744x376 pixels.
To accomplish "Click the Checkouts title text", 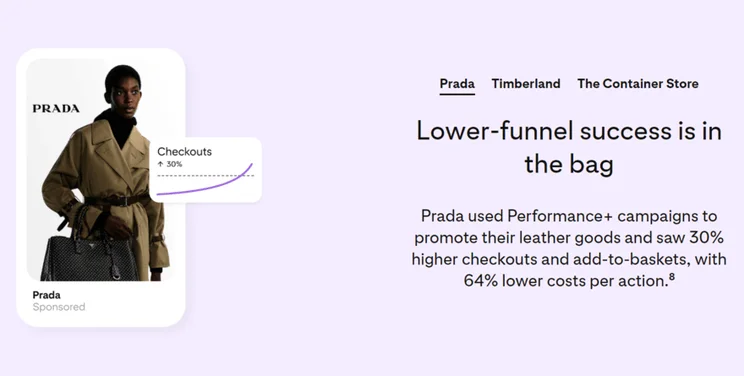I will pyautogui.click(x=185, y=152).
